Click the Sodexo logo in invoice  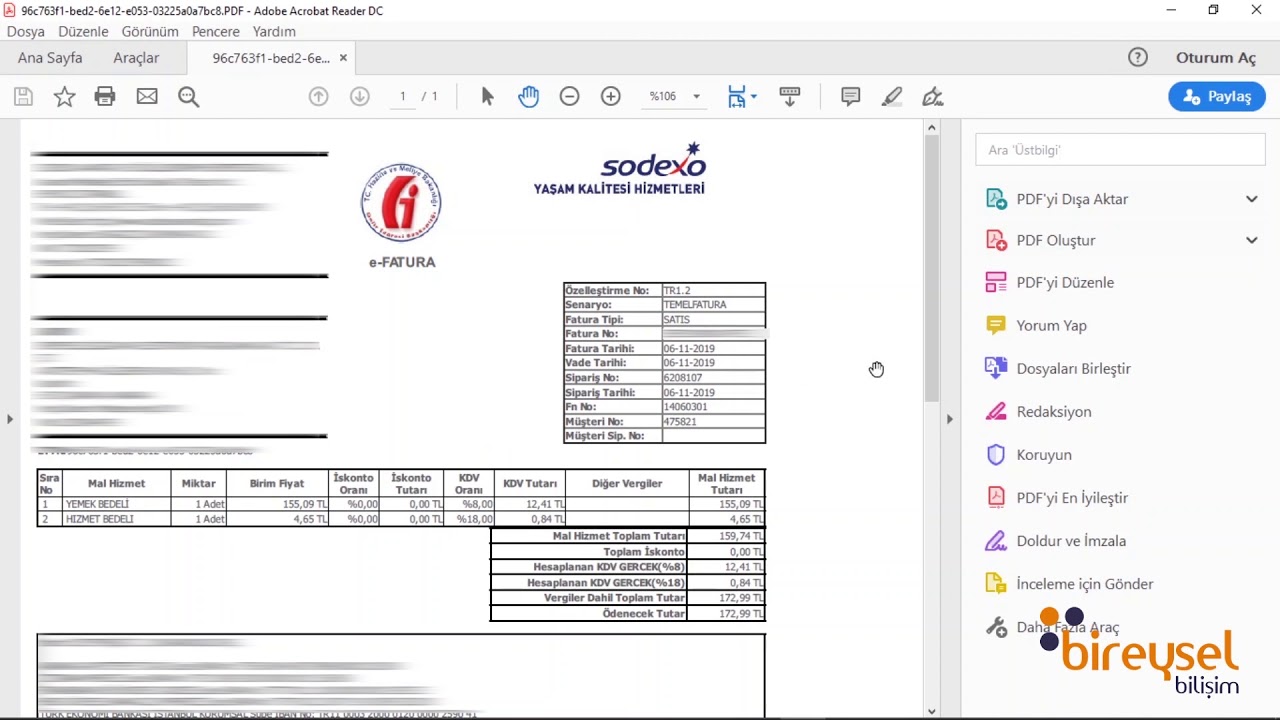point(653,162)
